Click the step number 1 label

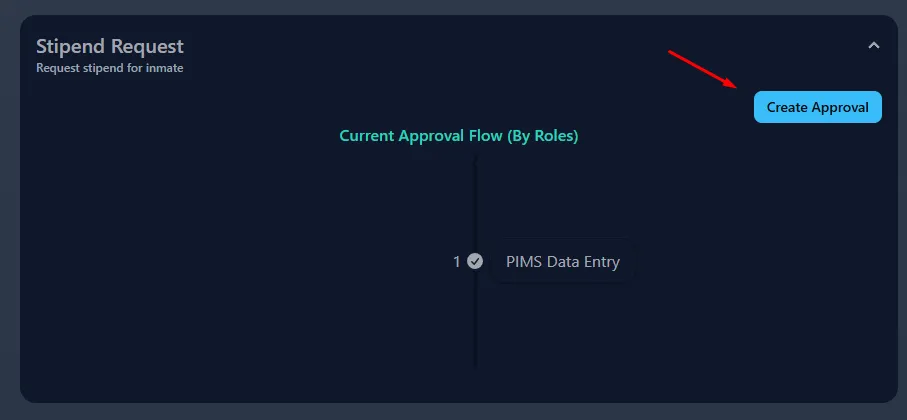[457, 262]
